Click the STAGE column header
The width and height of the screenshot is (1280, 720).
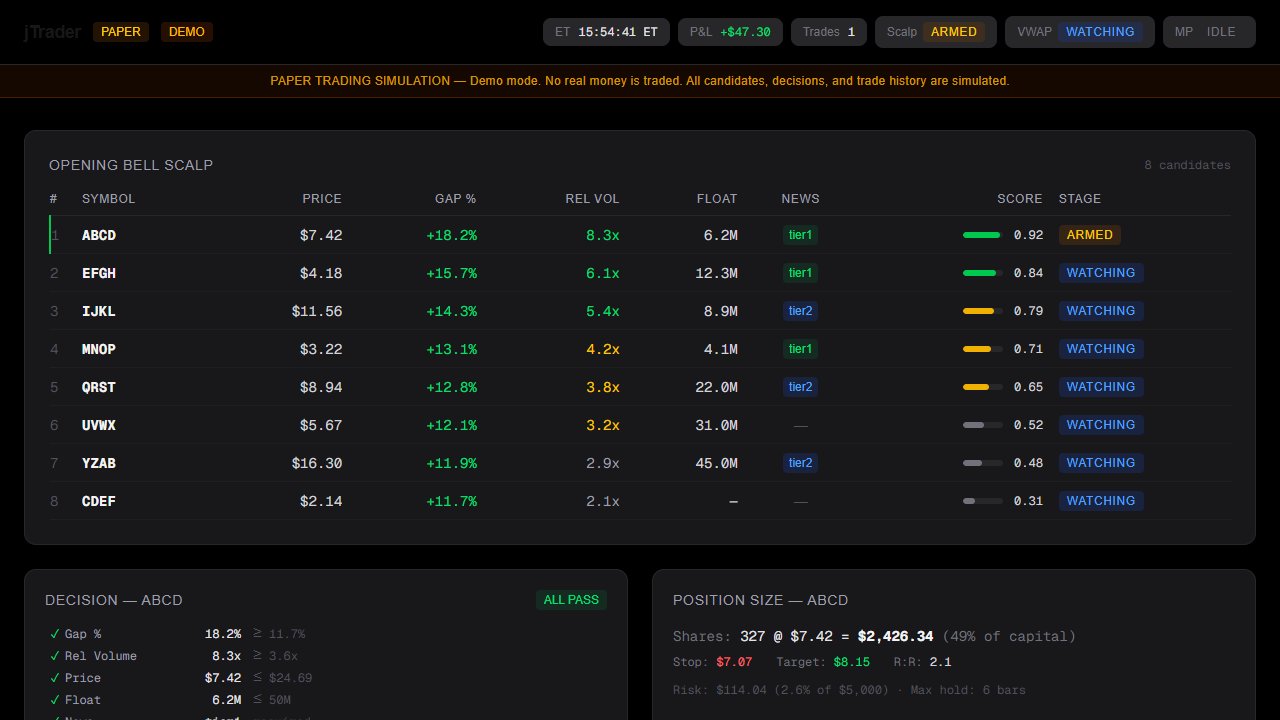click(x=1080, y=199)
